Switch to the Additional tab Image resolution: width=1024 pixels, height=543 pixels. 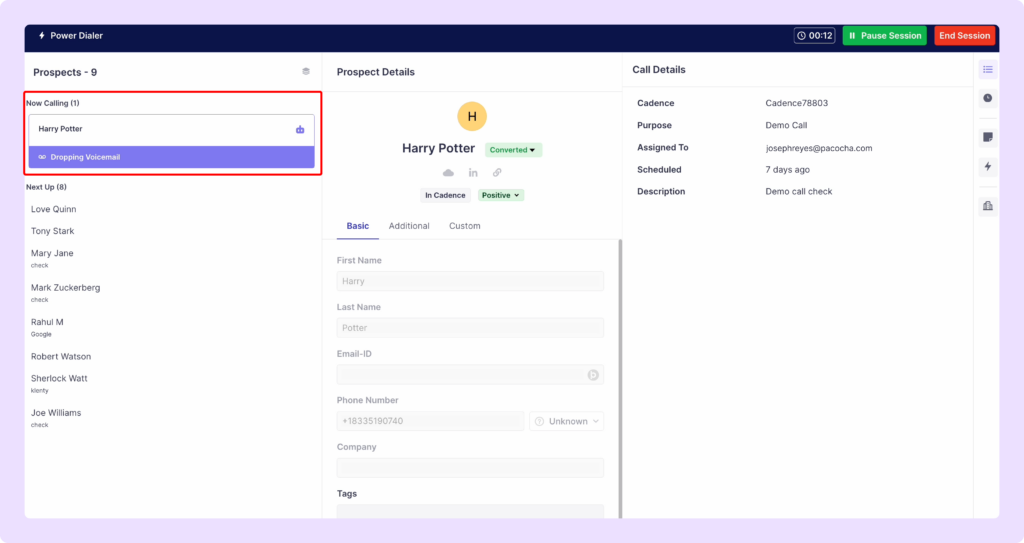(x=409, y=226)
